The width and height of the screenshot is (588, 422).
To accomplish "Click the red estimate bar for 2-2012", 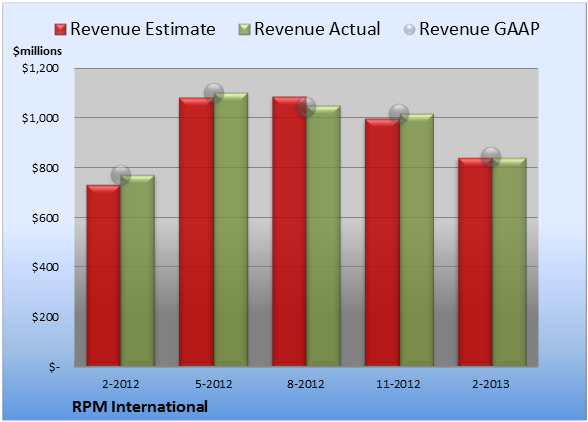I will click(x=104, y=275).
